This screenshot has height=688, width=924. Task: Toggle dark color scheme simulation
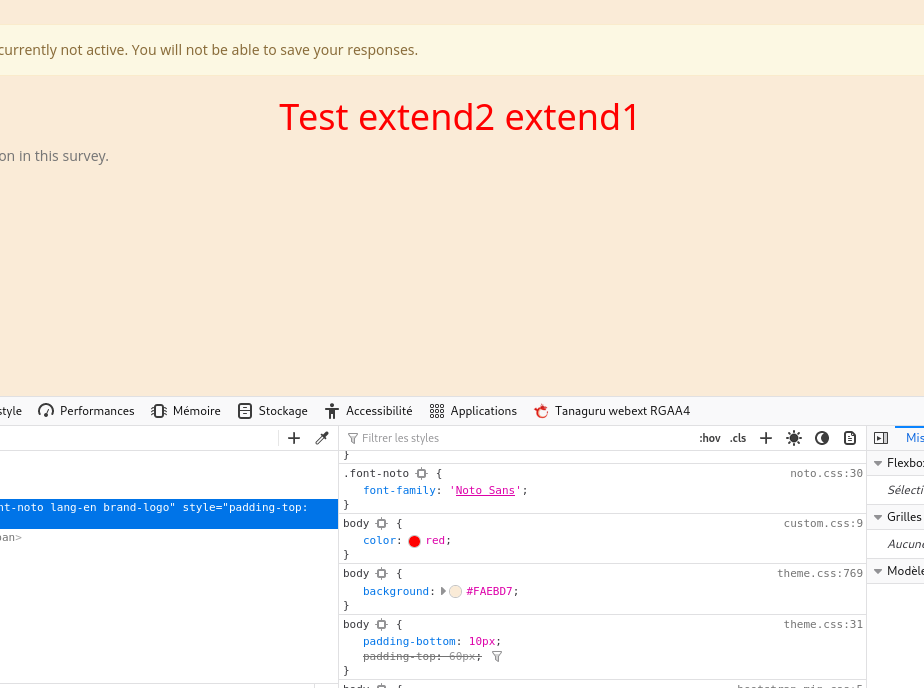tap(822, 438)
